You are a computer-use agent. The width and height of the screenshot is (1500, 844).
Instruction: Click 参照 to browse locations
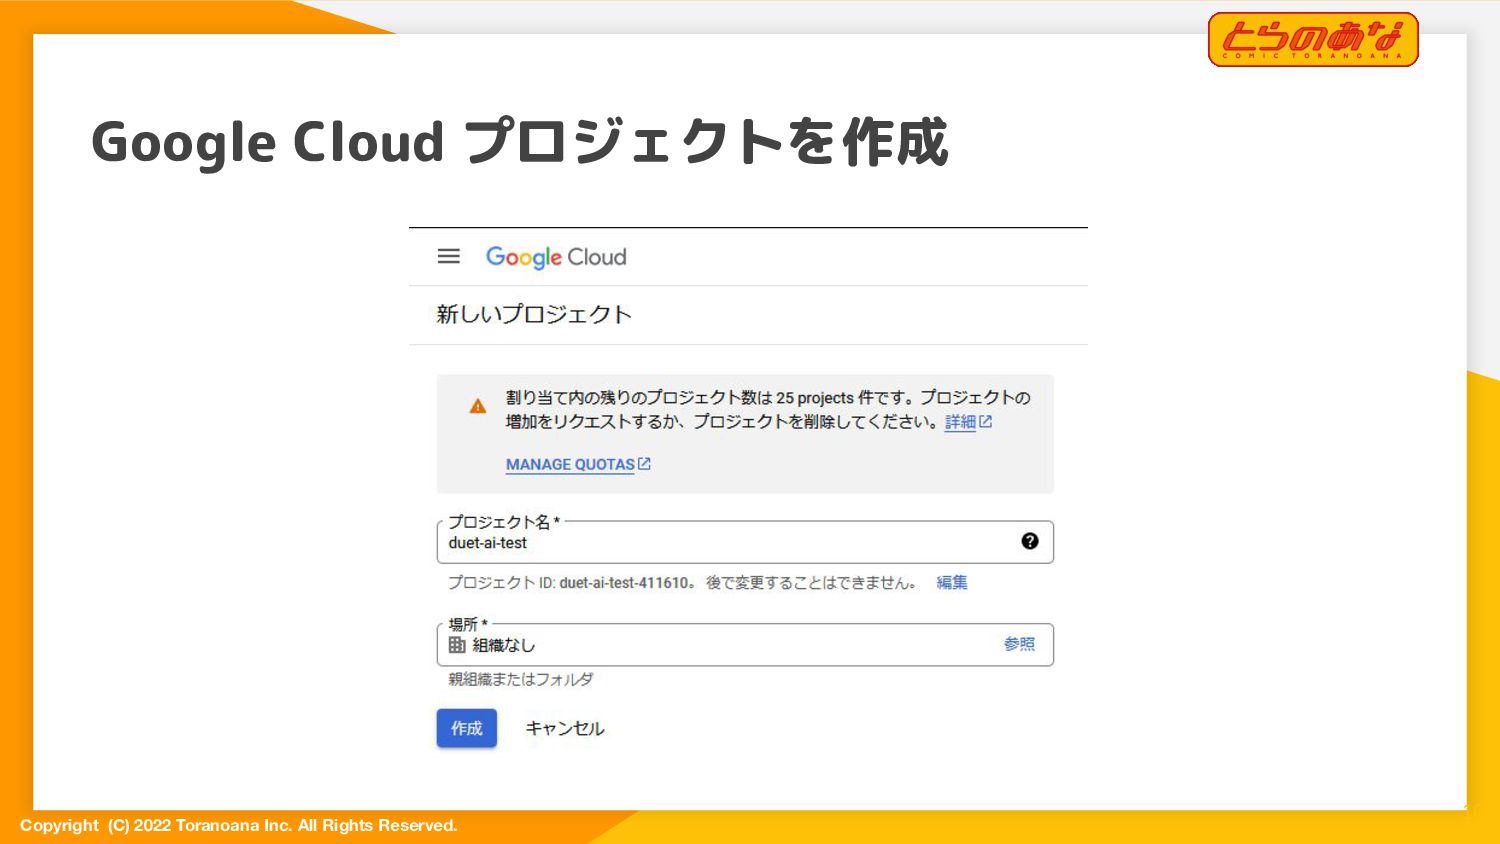click(1020, 644)
